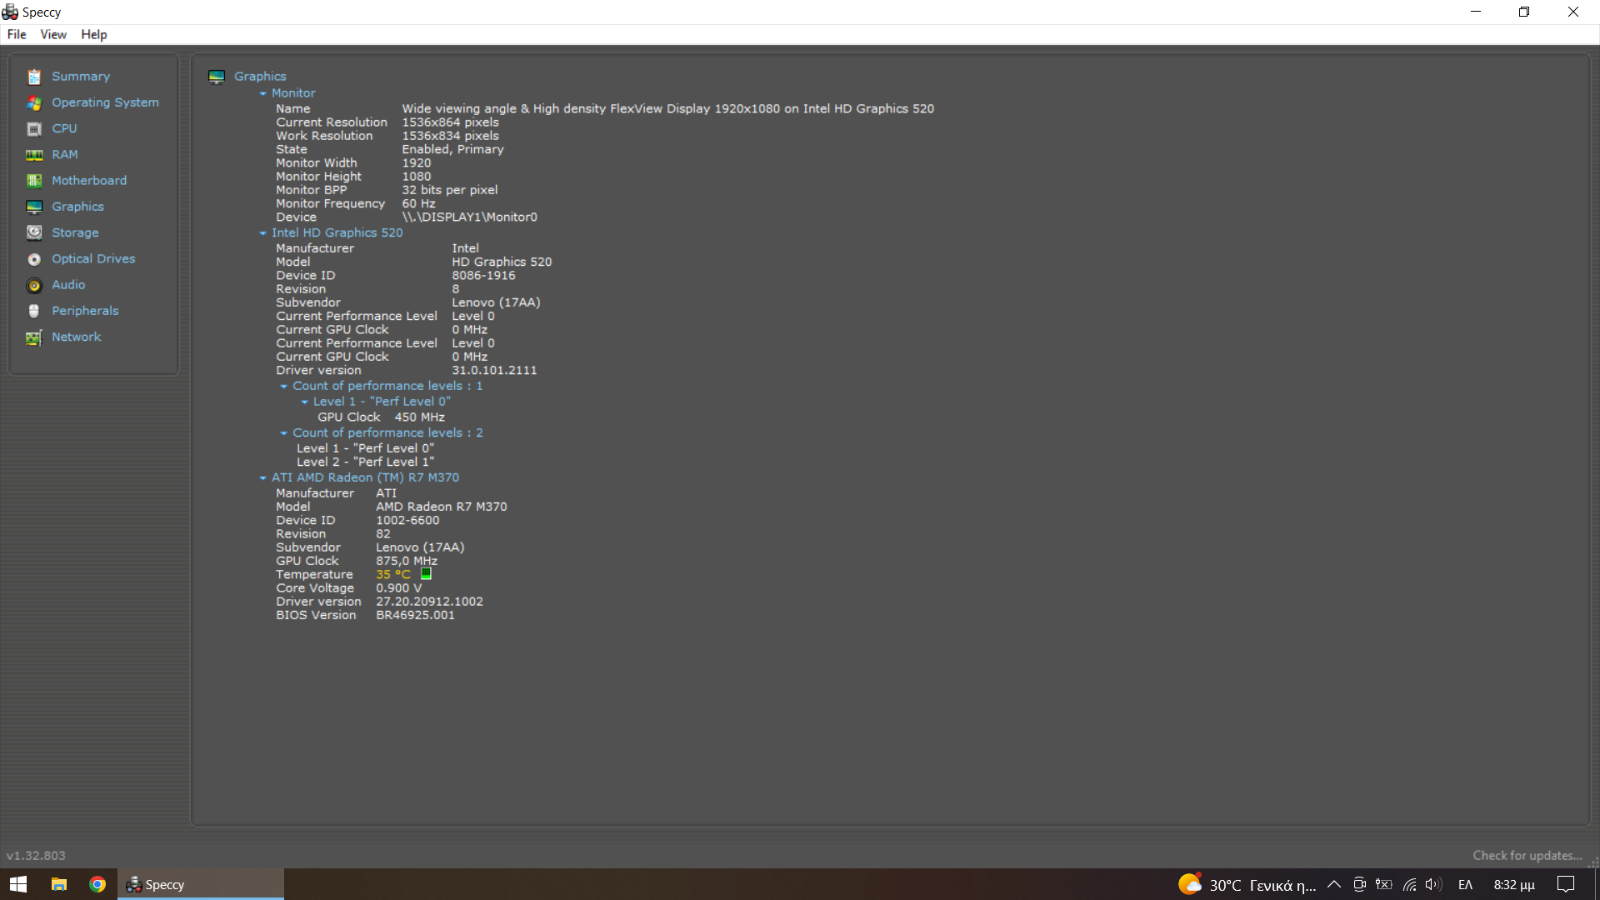Collapse the Intel HD Graphics 520 section
The width and height of the screenshot is (1600, 900).
tap(263, 233)
